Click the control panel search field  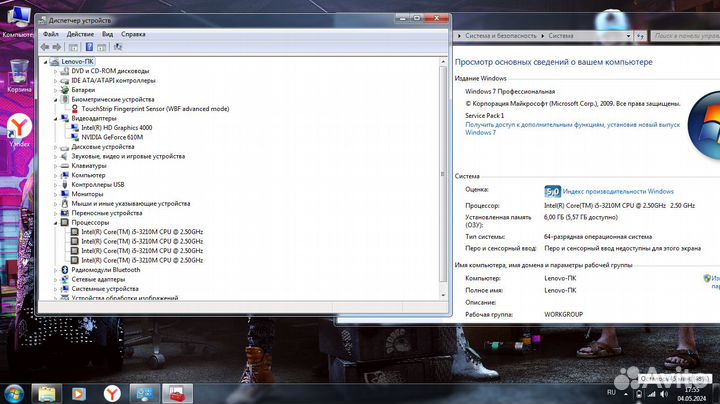click(x=685, y=35)
